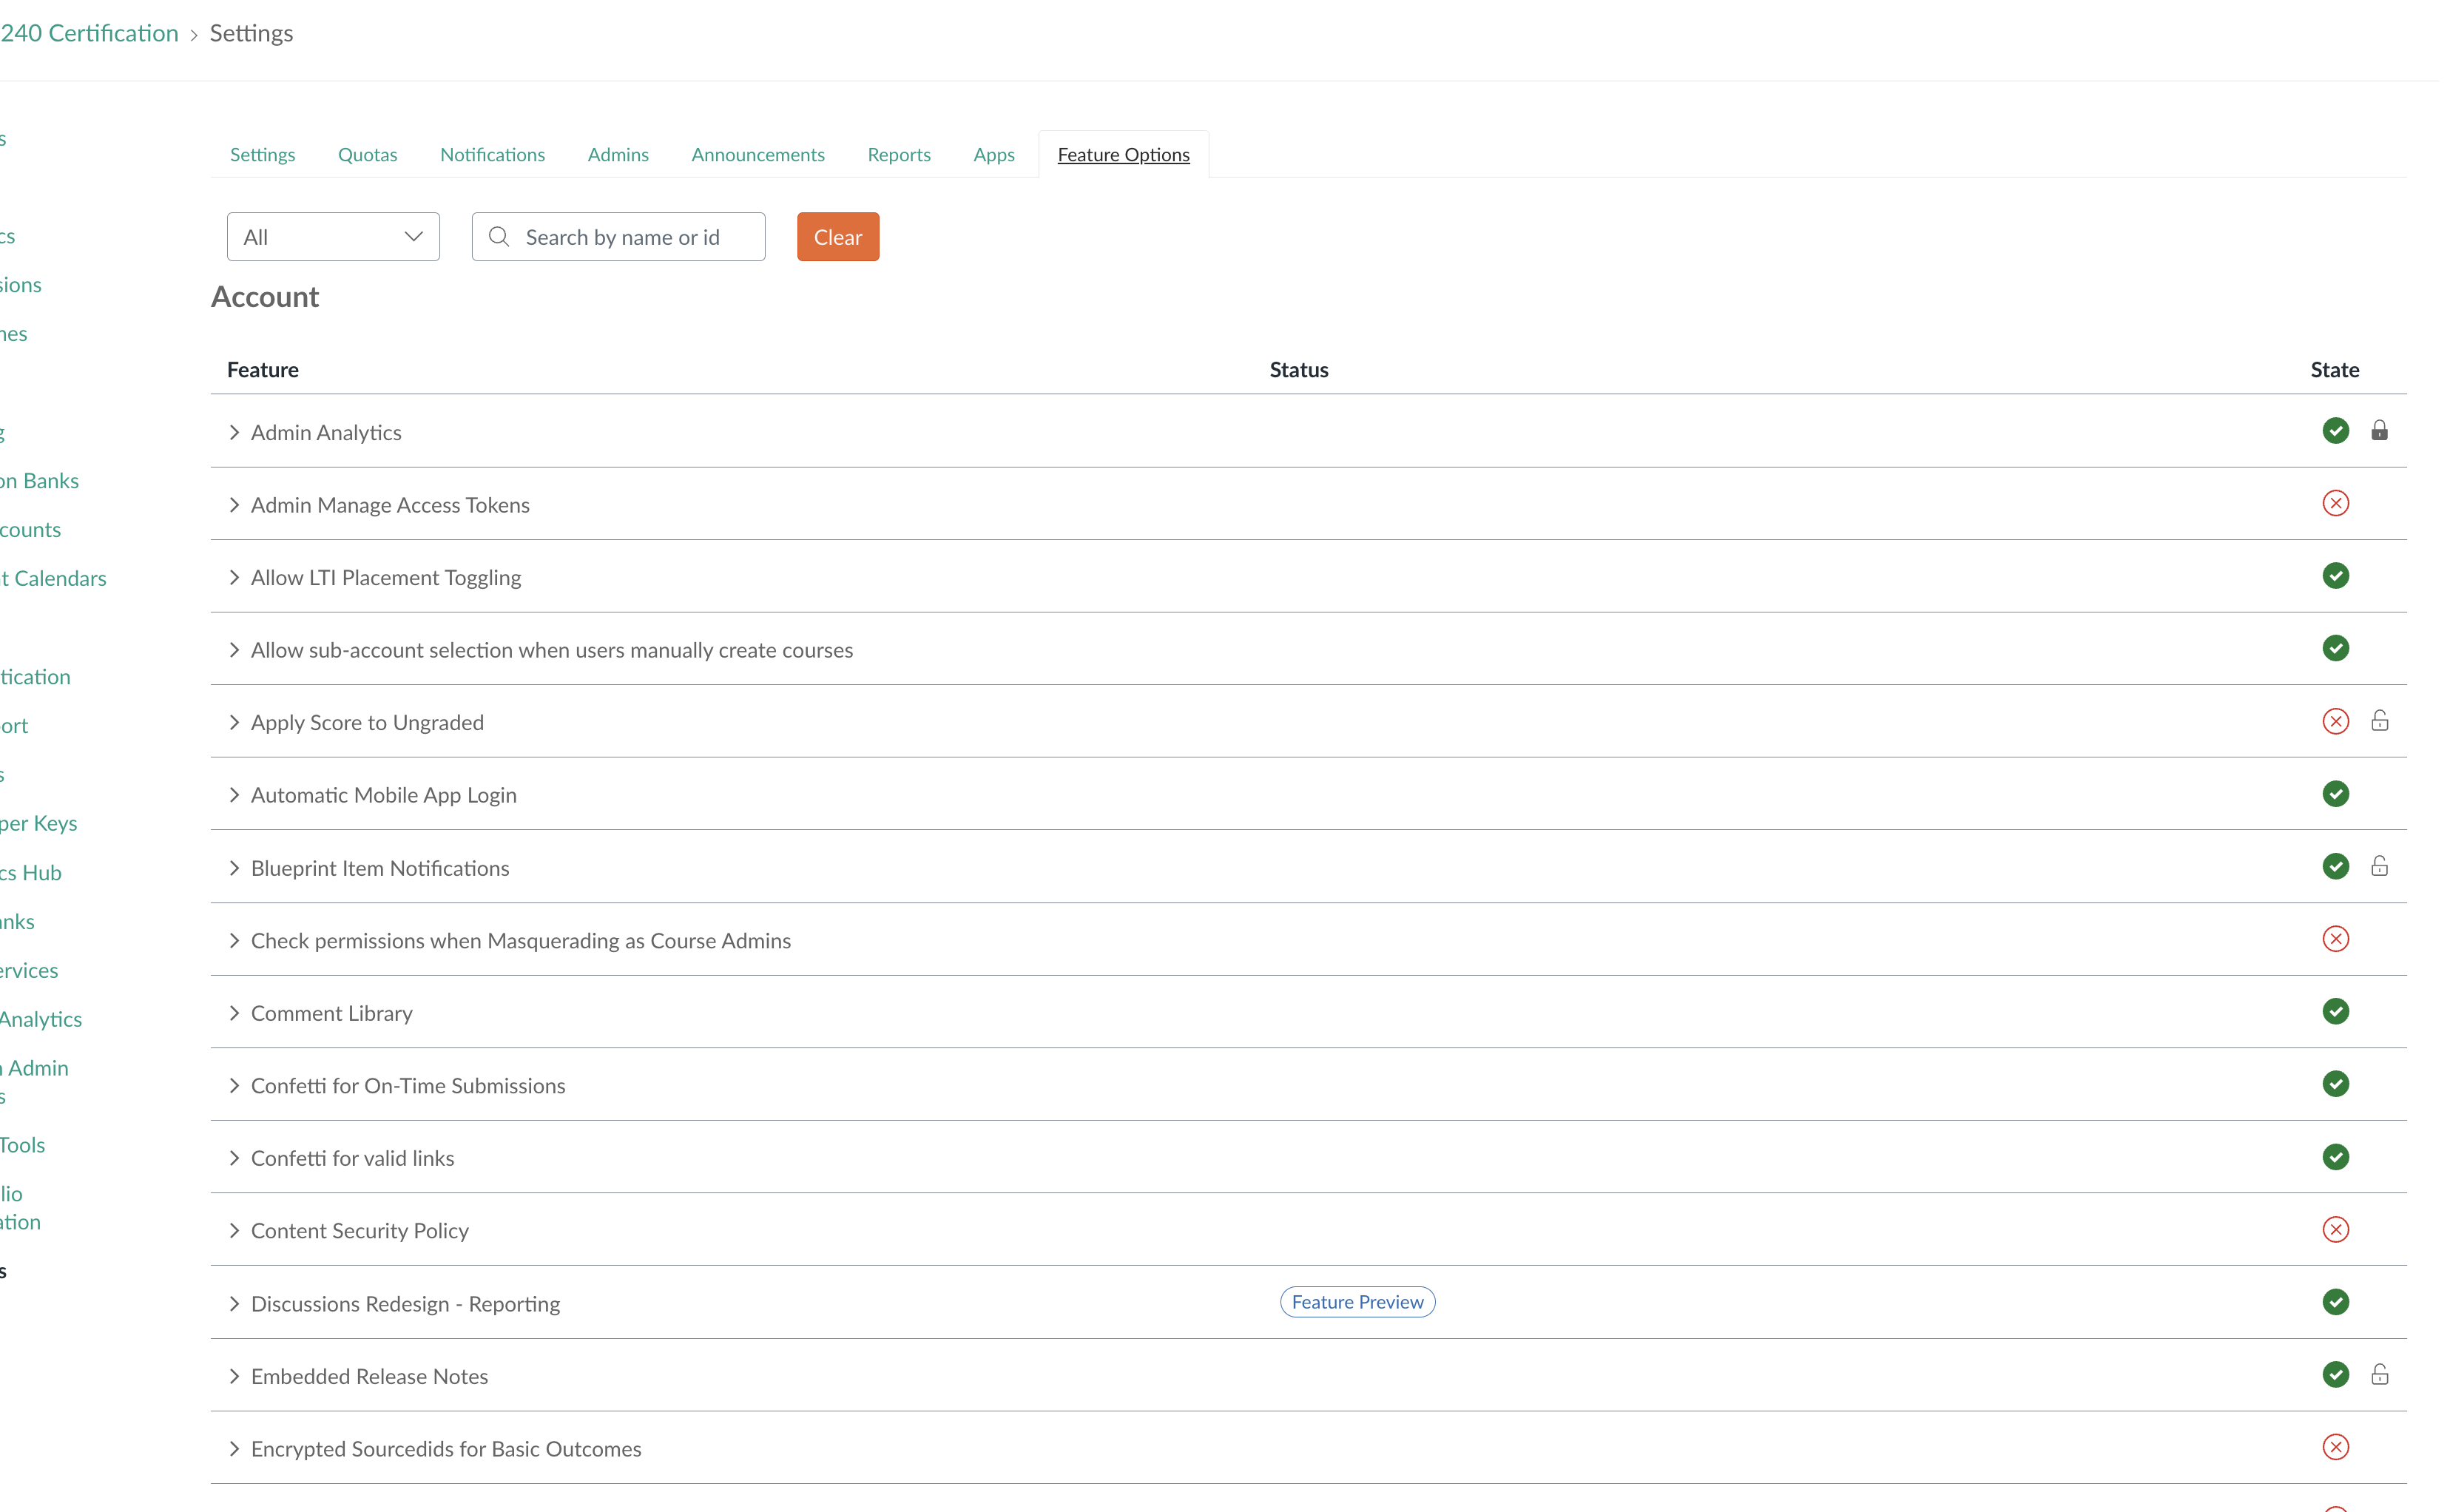The image size is (2450, 1512).
Task: Click the search magnifier icon in the search box
Action: point(498,236)
